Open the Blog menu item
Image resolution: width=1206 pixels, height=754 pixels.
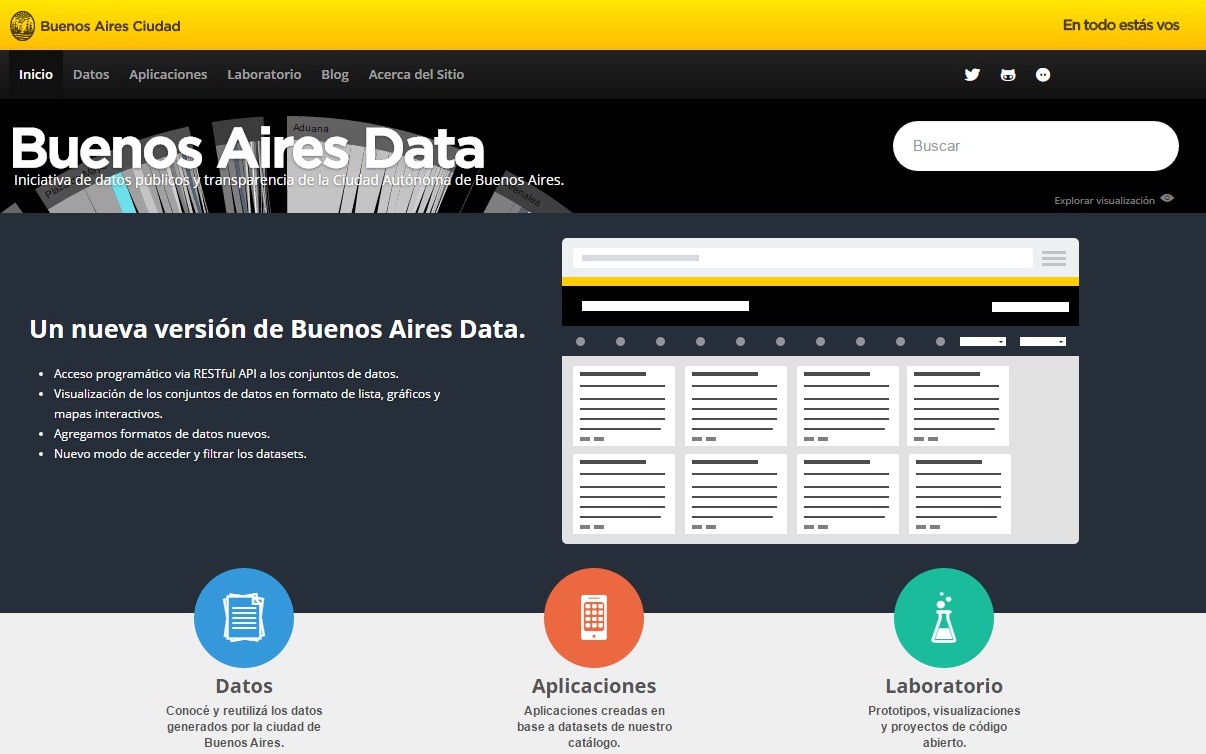(335, 75)
